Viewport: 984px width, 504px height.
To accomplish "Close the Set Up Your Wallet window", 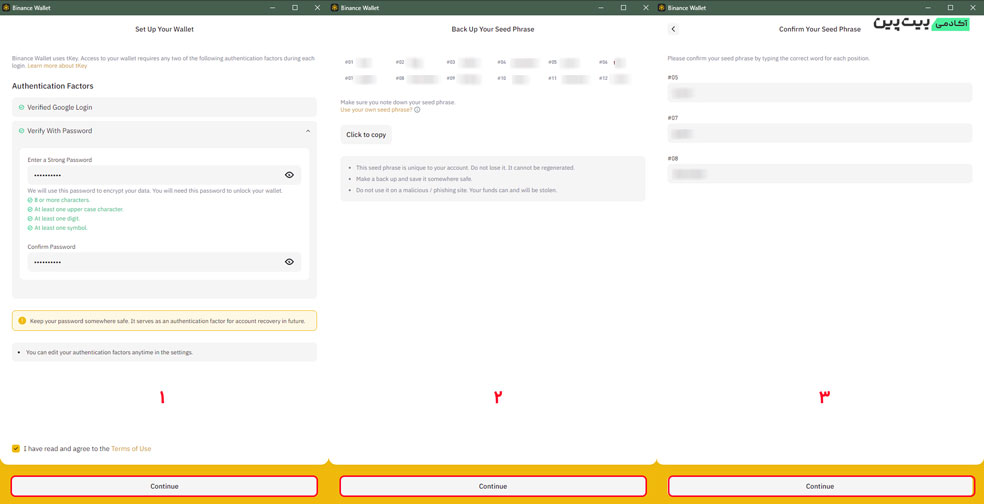I will coord(317,8).
